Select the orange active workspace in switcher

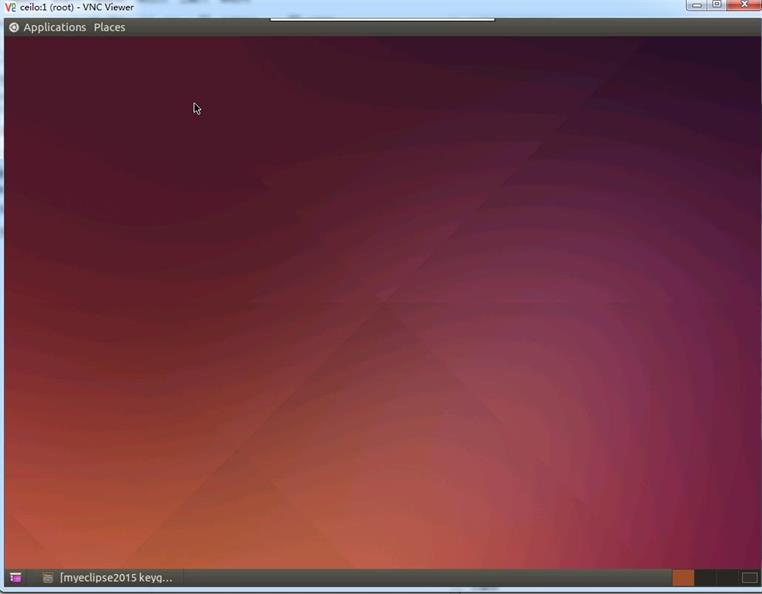(x=683, y=577)
